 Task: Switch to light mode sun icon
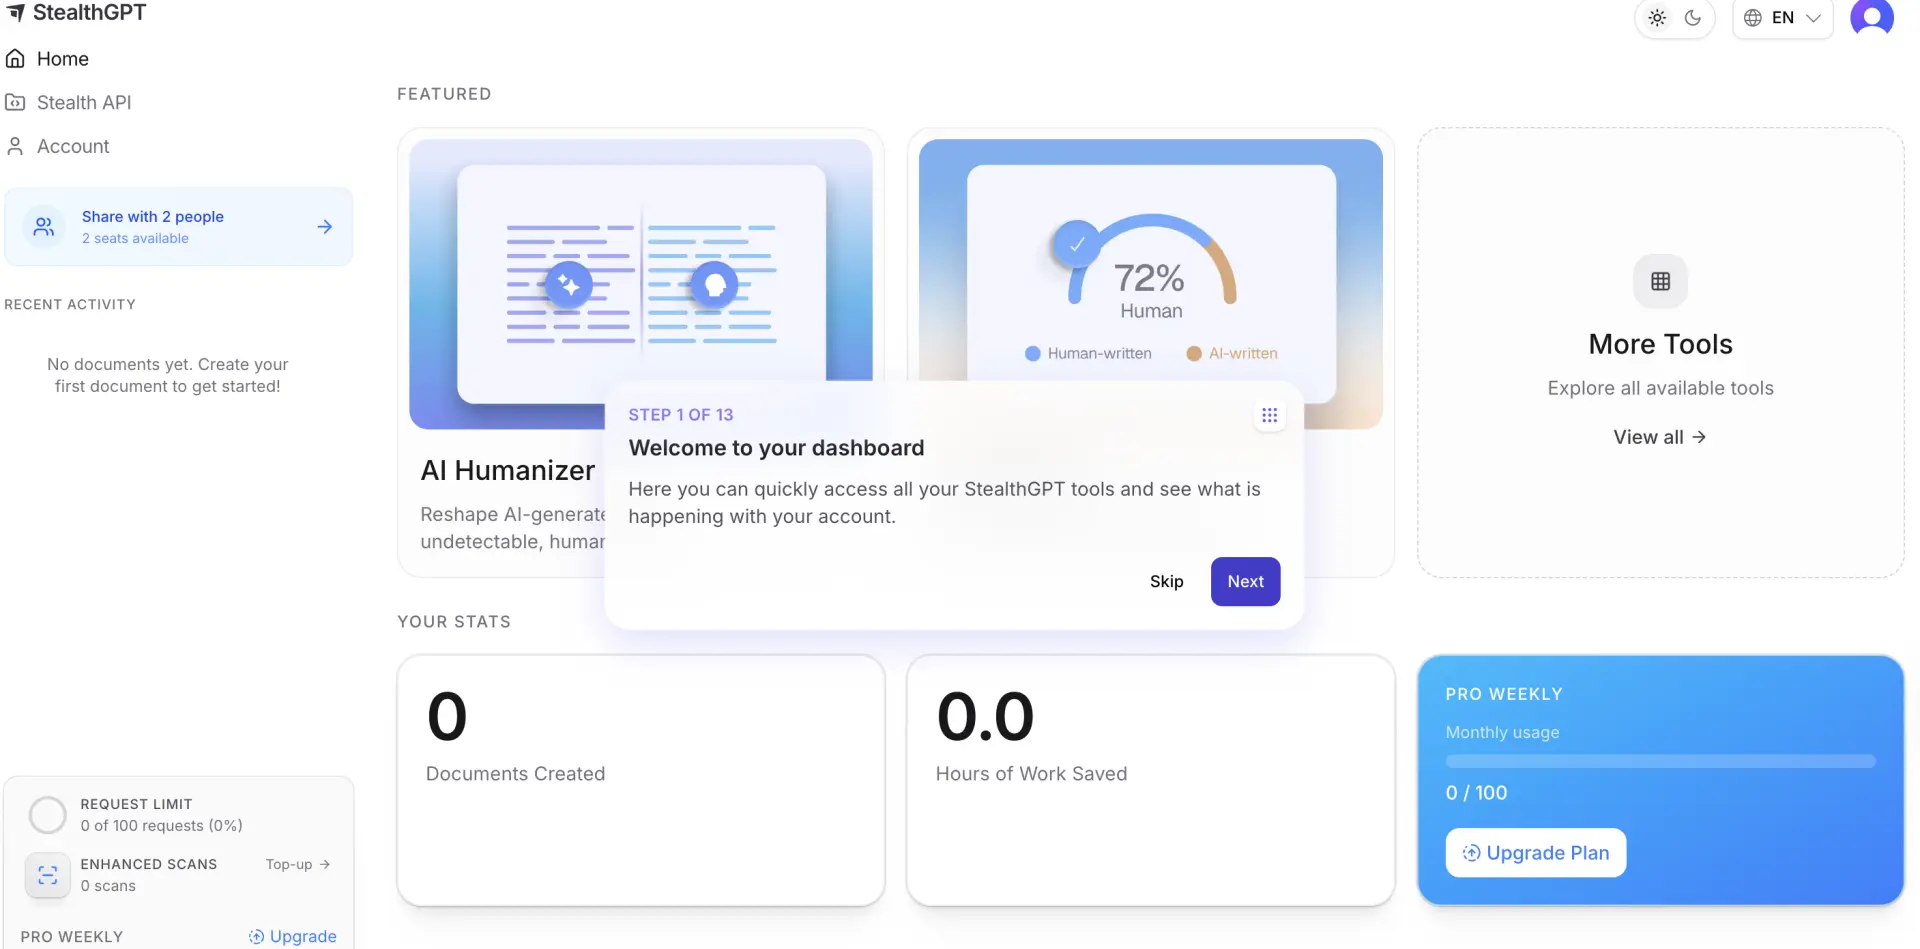[1657, 18]
